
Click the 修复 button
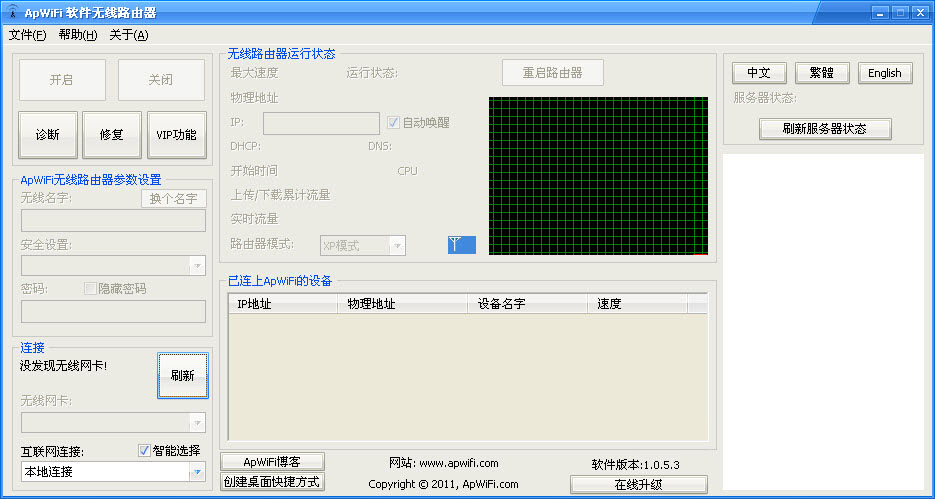click(x=112, y=135)
